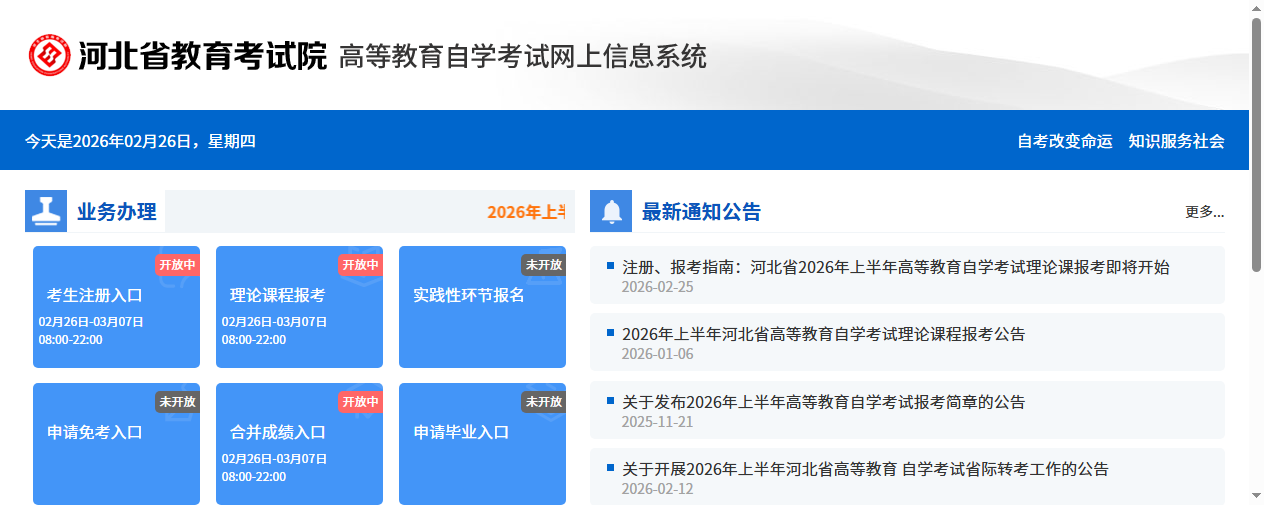
Task: Open the 理论课程报考 tile
Action: (x=278, y=296)
